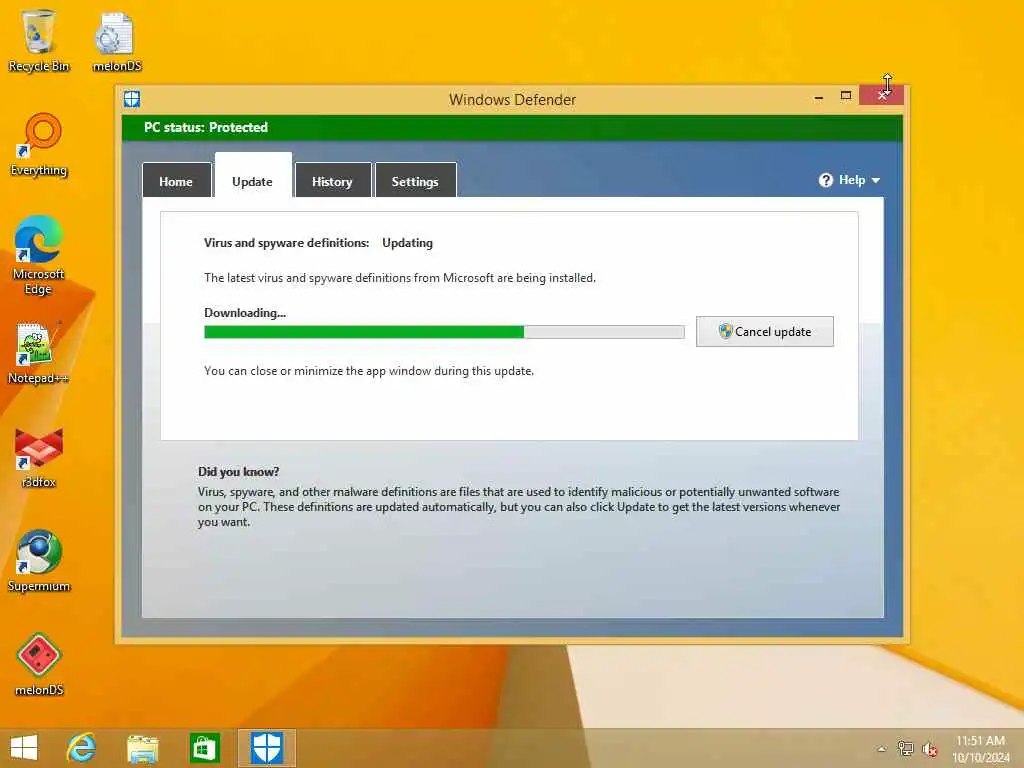Screen dimensions: 1024x768
Task: Click the 'Did you know?' heading
Action: (x=238, y=472)
